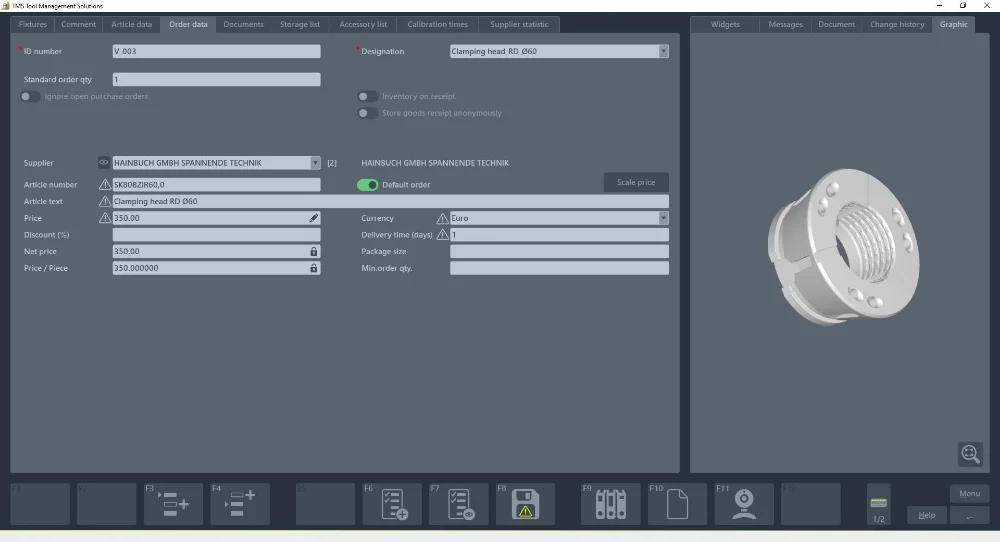1000x542 pixels.
Task: Click the pencil icon in Price field
Action: (x=314, y=218)
